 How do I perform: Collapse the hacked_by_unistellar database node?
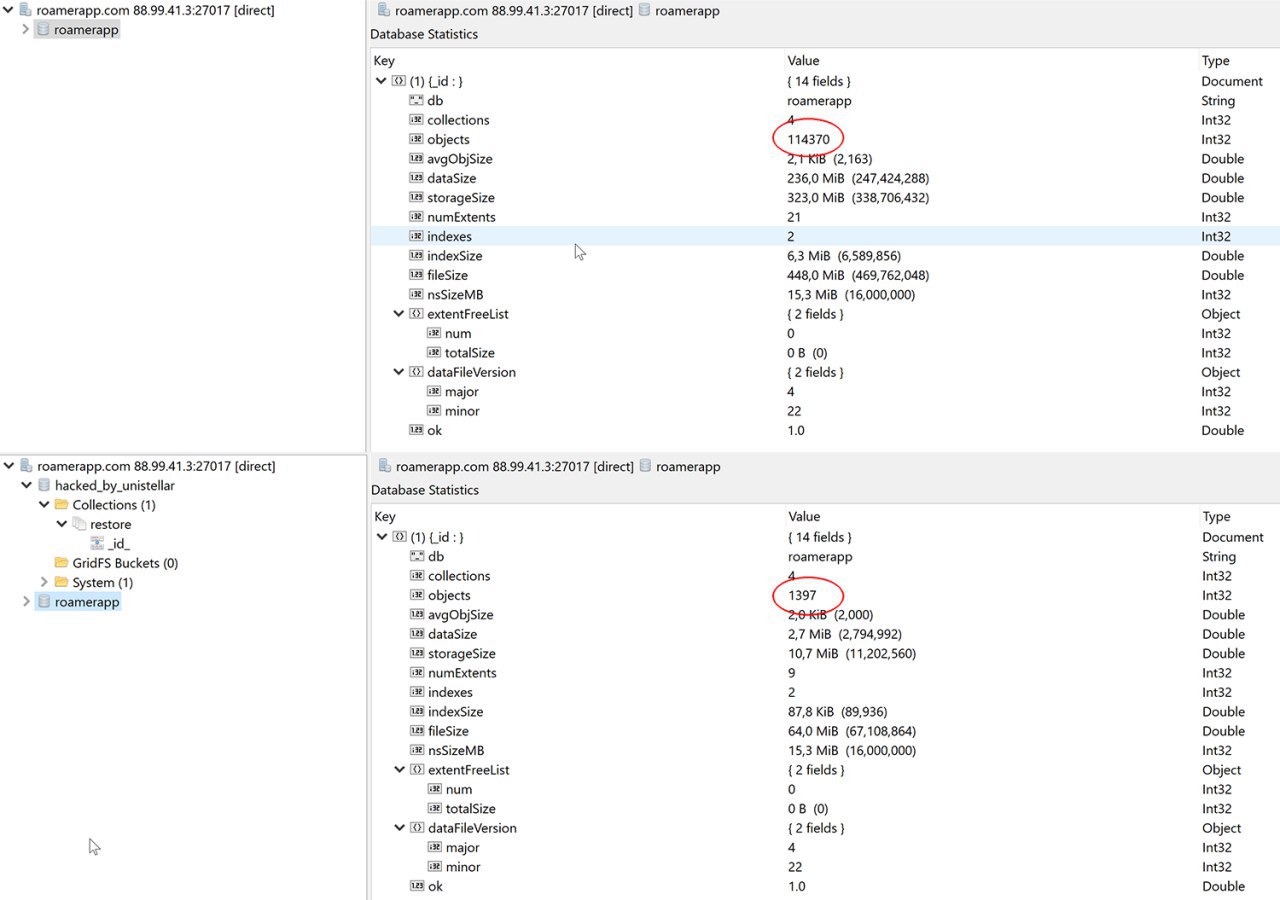tap(27, 486)
